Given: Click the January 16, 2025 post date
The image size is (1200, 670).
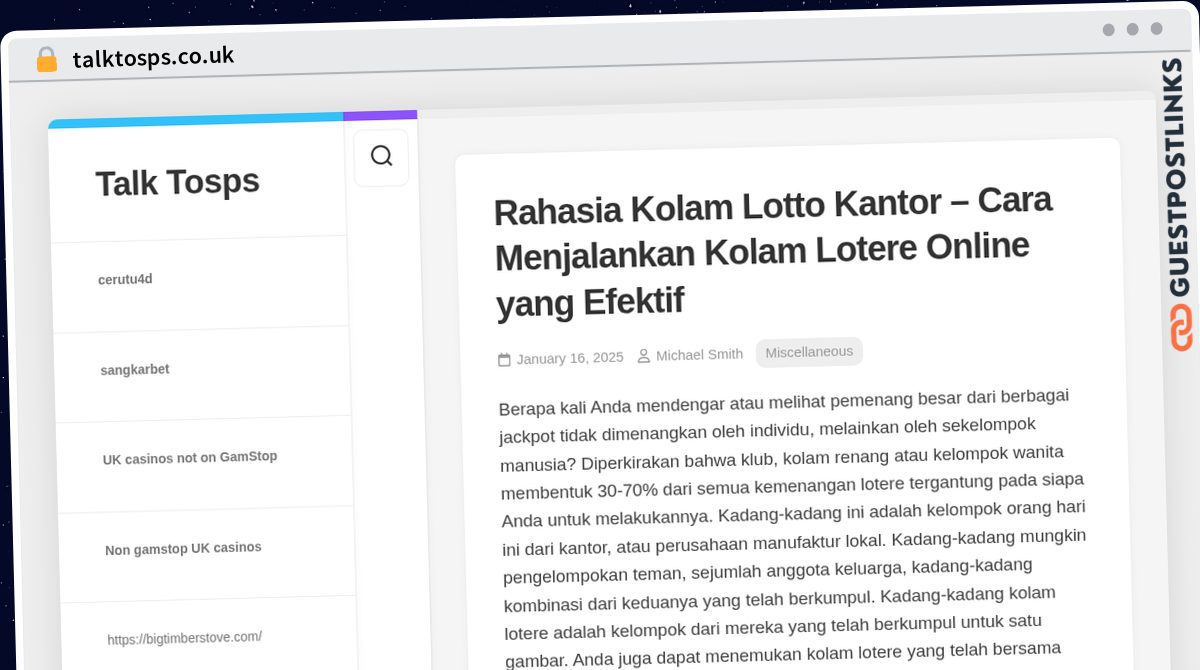Looking at the screenshot, I should coord(569,358).
